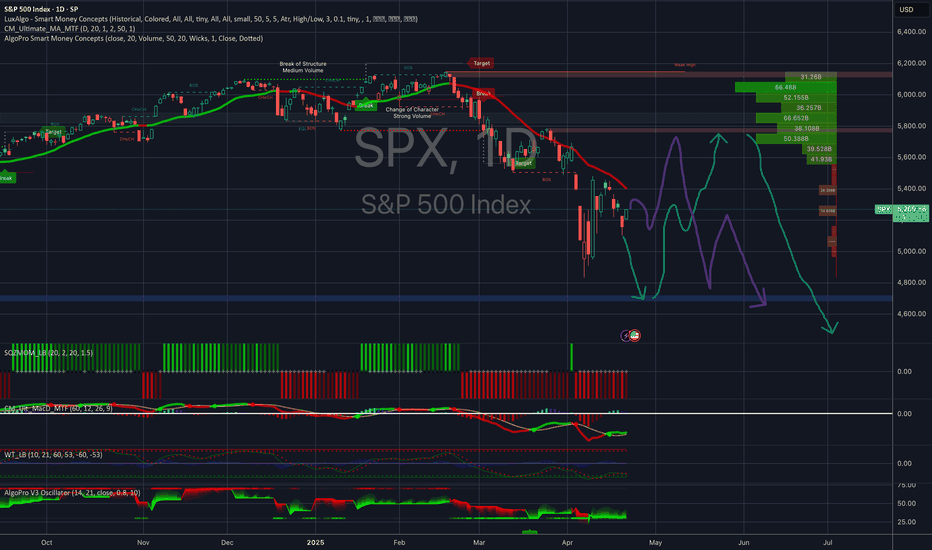Viewport: 932px width, 550px height.
Task: Click the 5,800.00 price axis label
Action: pos(911,126)
